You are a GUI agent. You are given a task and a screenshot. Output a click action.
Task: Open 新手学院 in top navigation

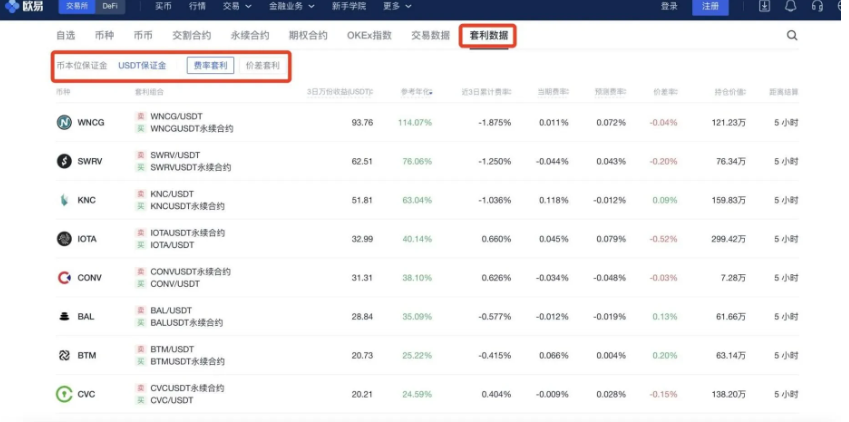tap(349, 7)
